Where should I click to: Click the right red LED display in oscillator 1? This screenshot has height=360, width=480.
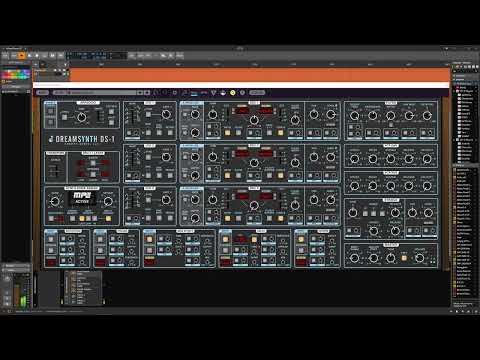coord(266,111)
